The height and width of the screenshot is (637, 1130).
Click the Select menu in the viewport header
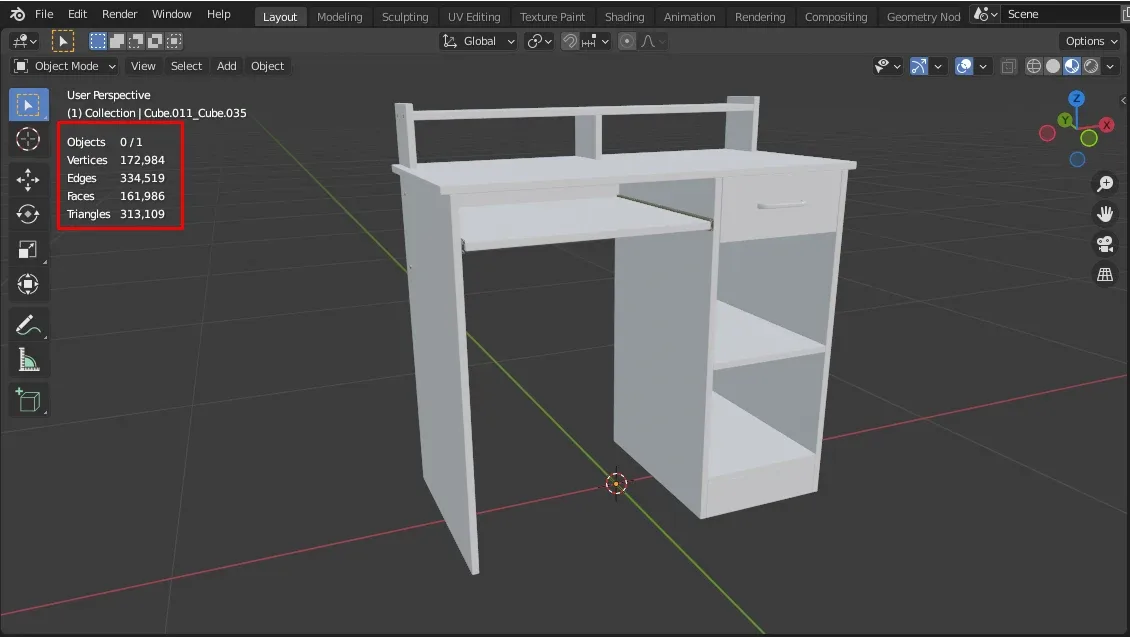186,66
